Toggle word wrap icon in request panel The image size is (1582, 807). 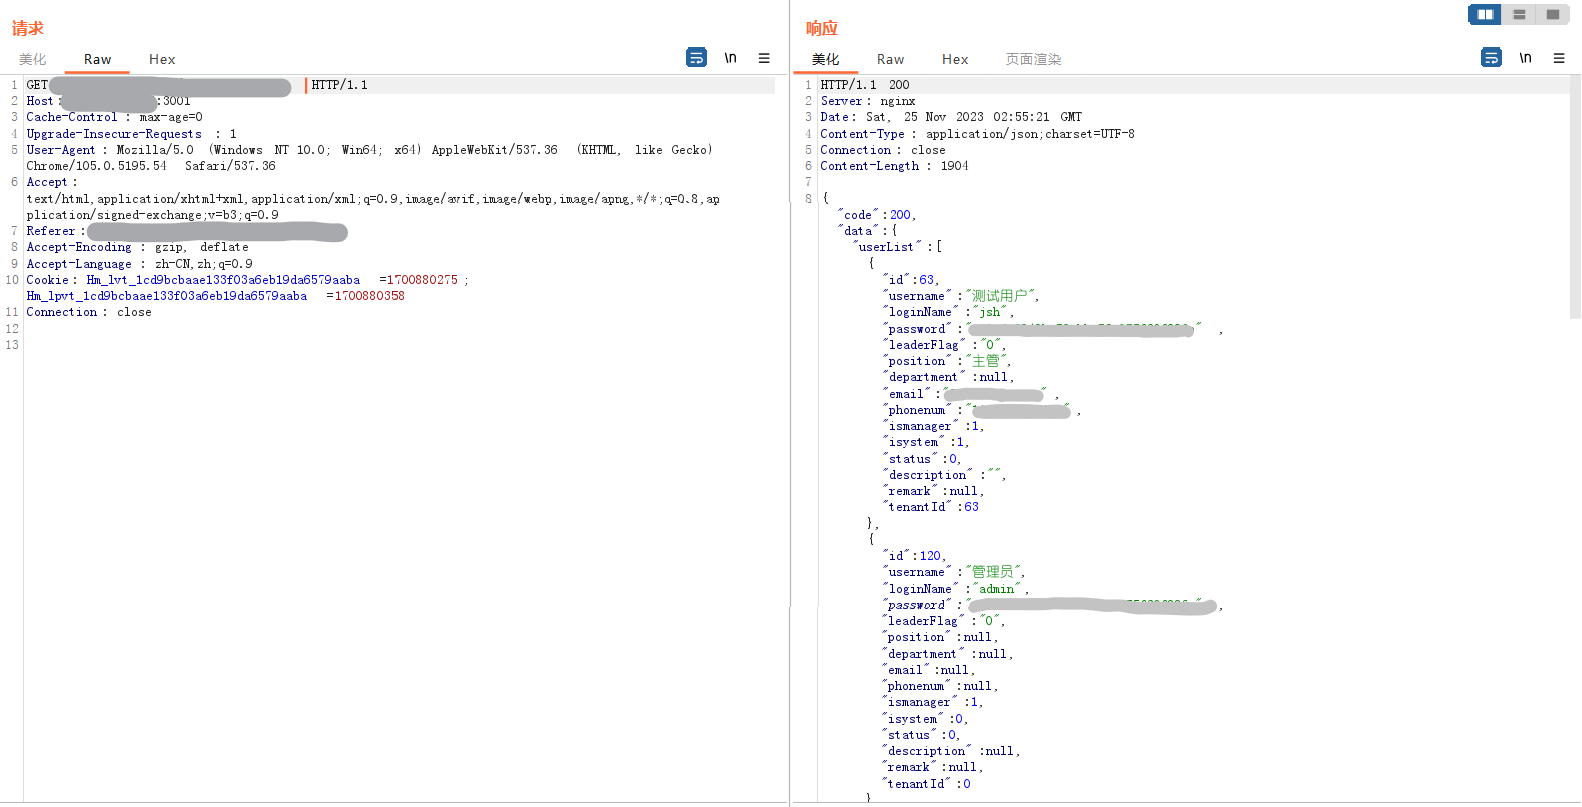[696, 58]
